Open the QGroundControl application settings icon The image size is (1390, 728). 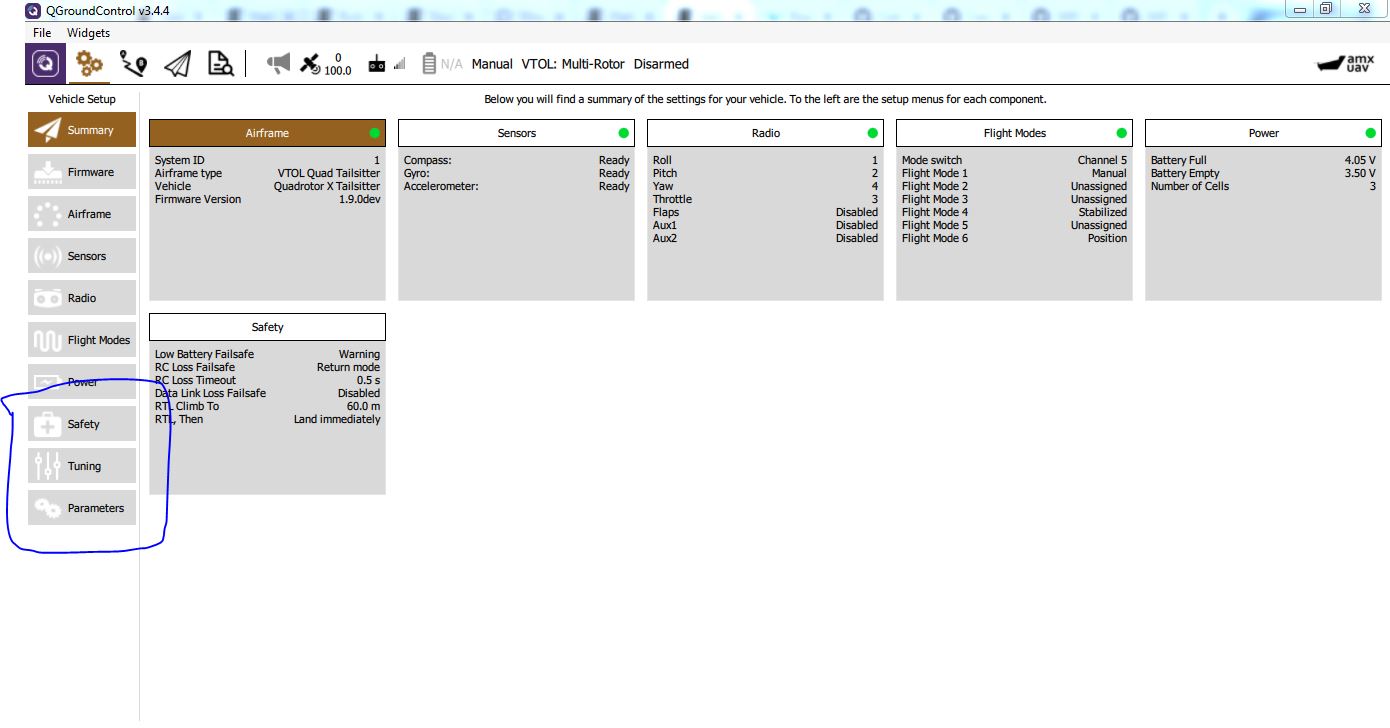click(x=45, y=64)
